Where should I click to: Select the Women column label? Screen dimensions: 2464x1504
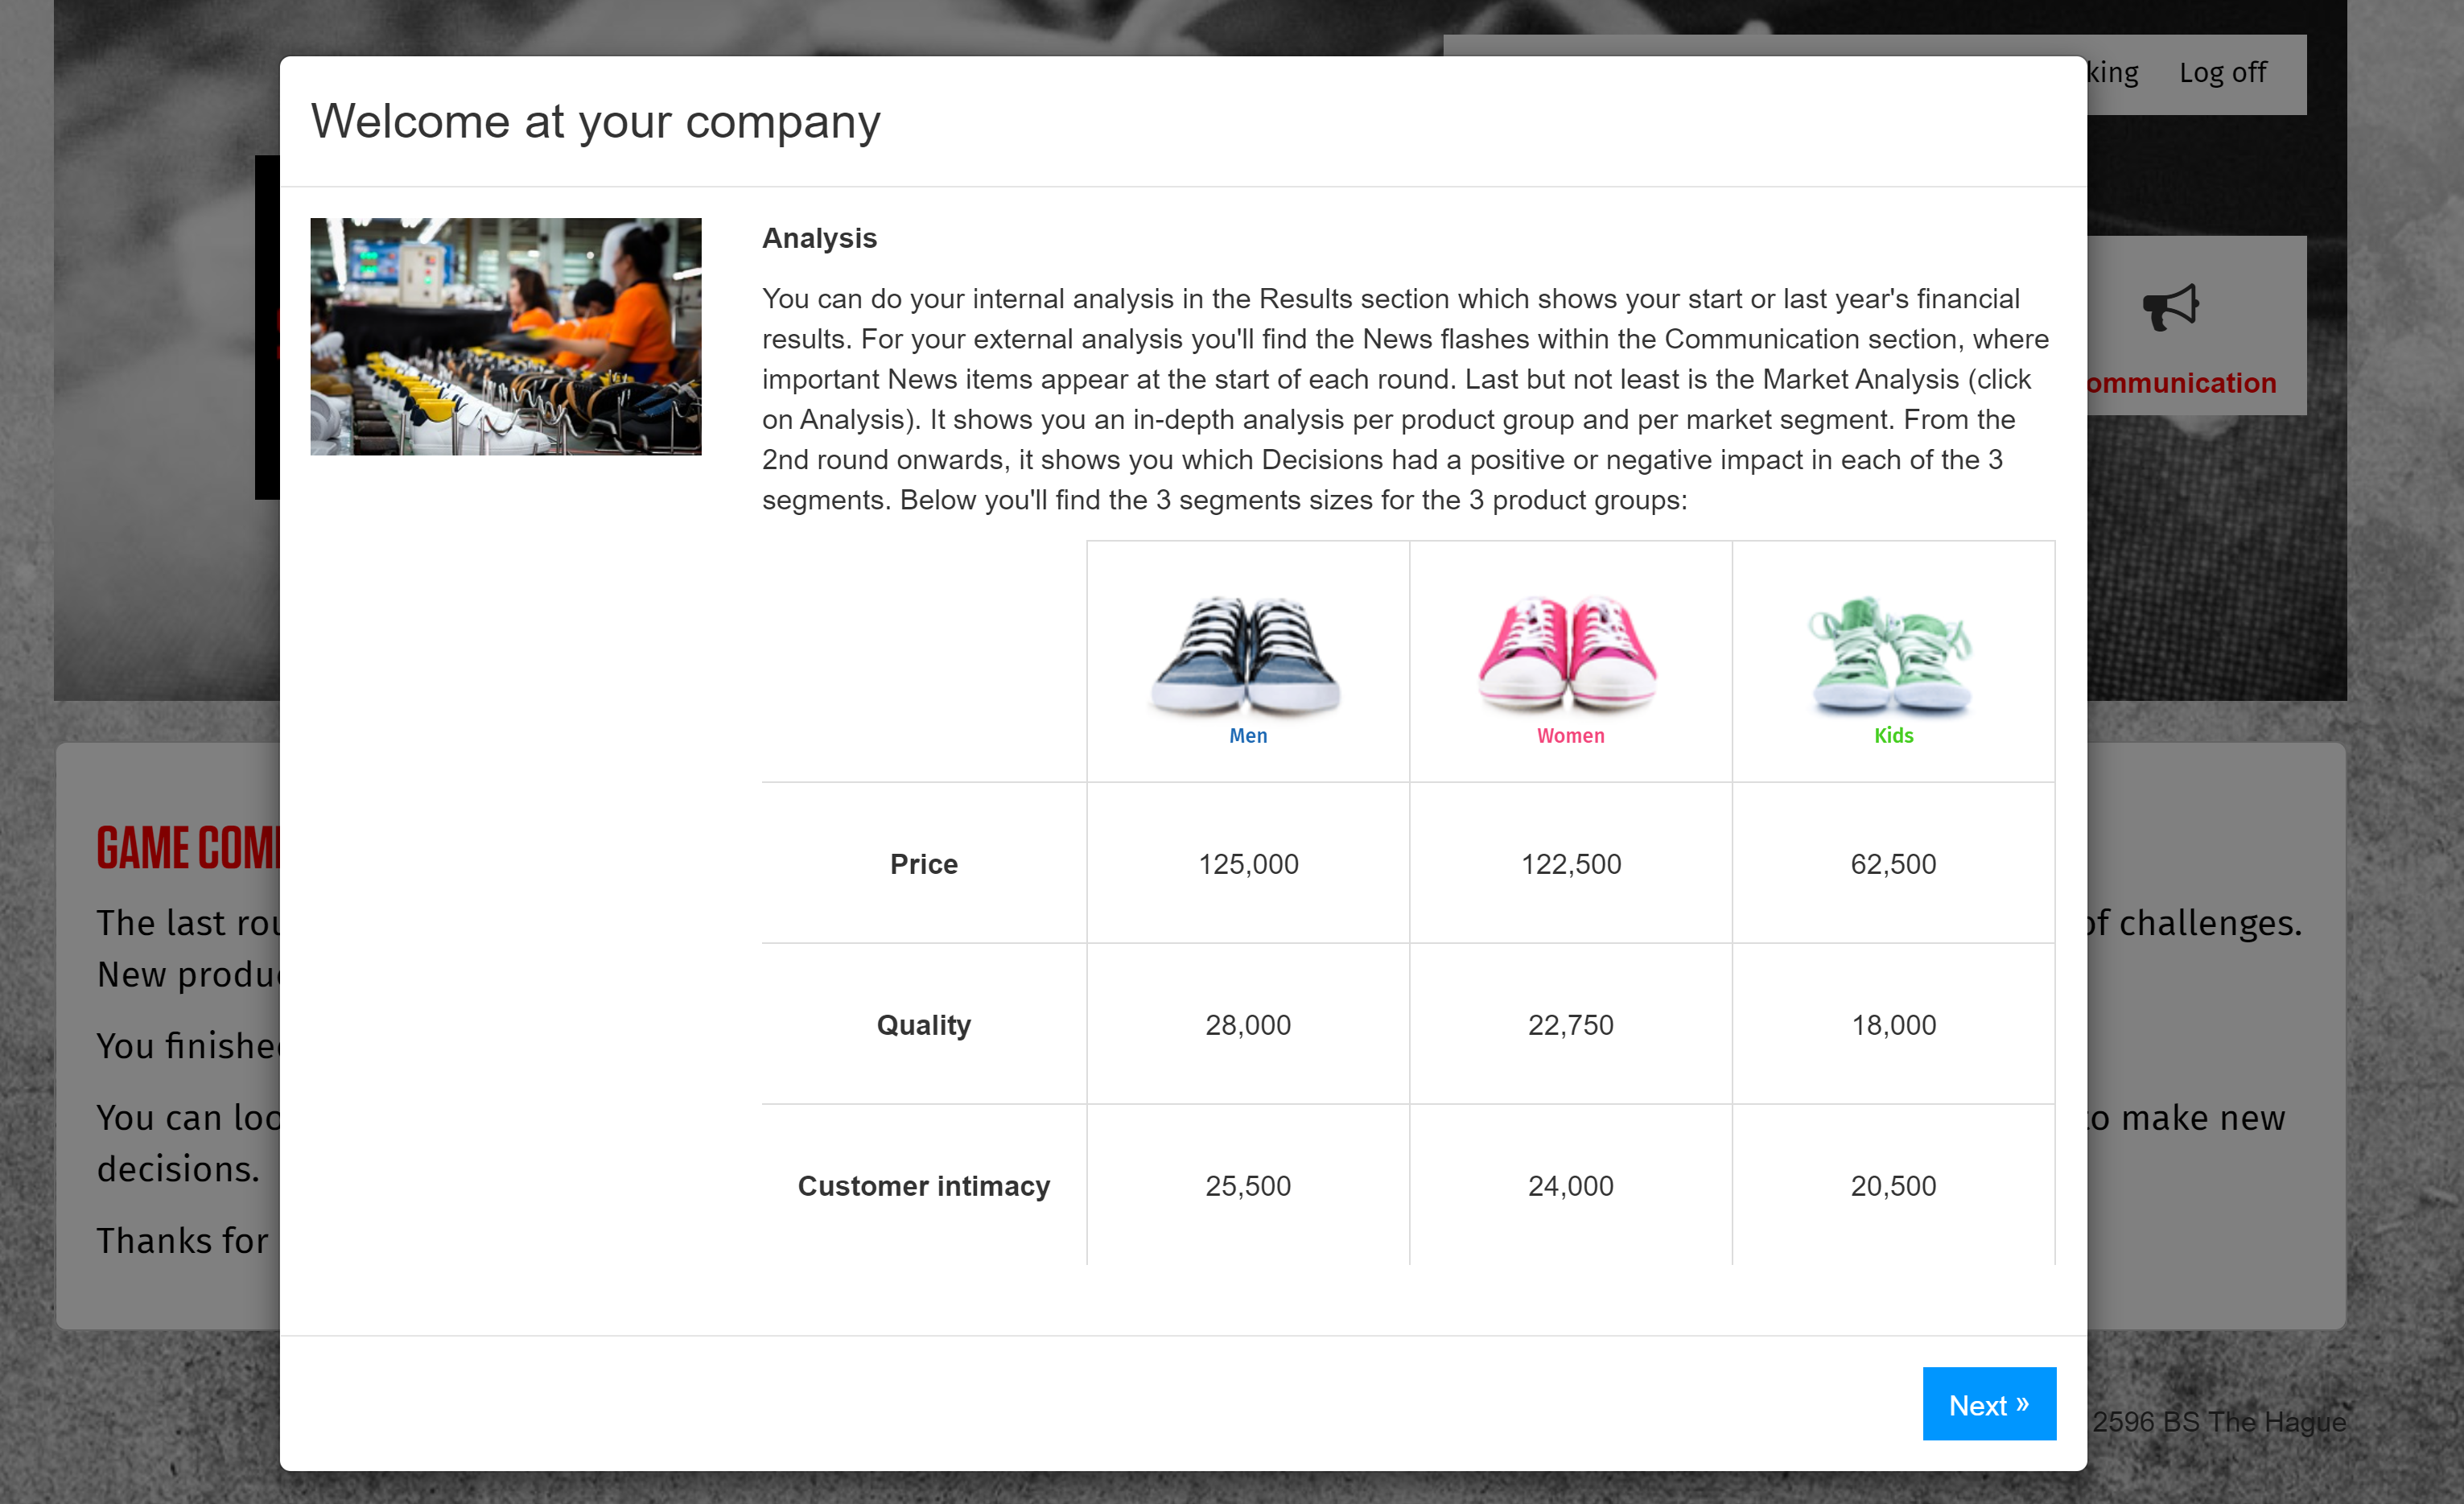(x=1570, y=736)
